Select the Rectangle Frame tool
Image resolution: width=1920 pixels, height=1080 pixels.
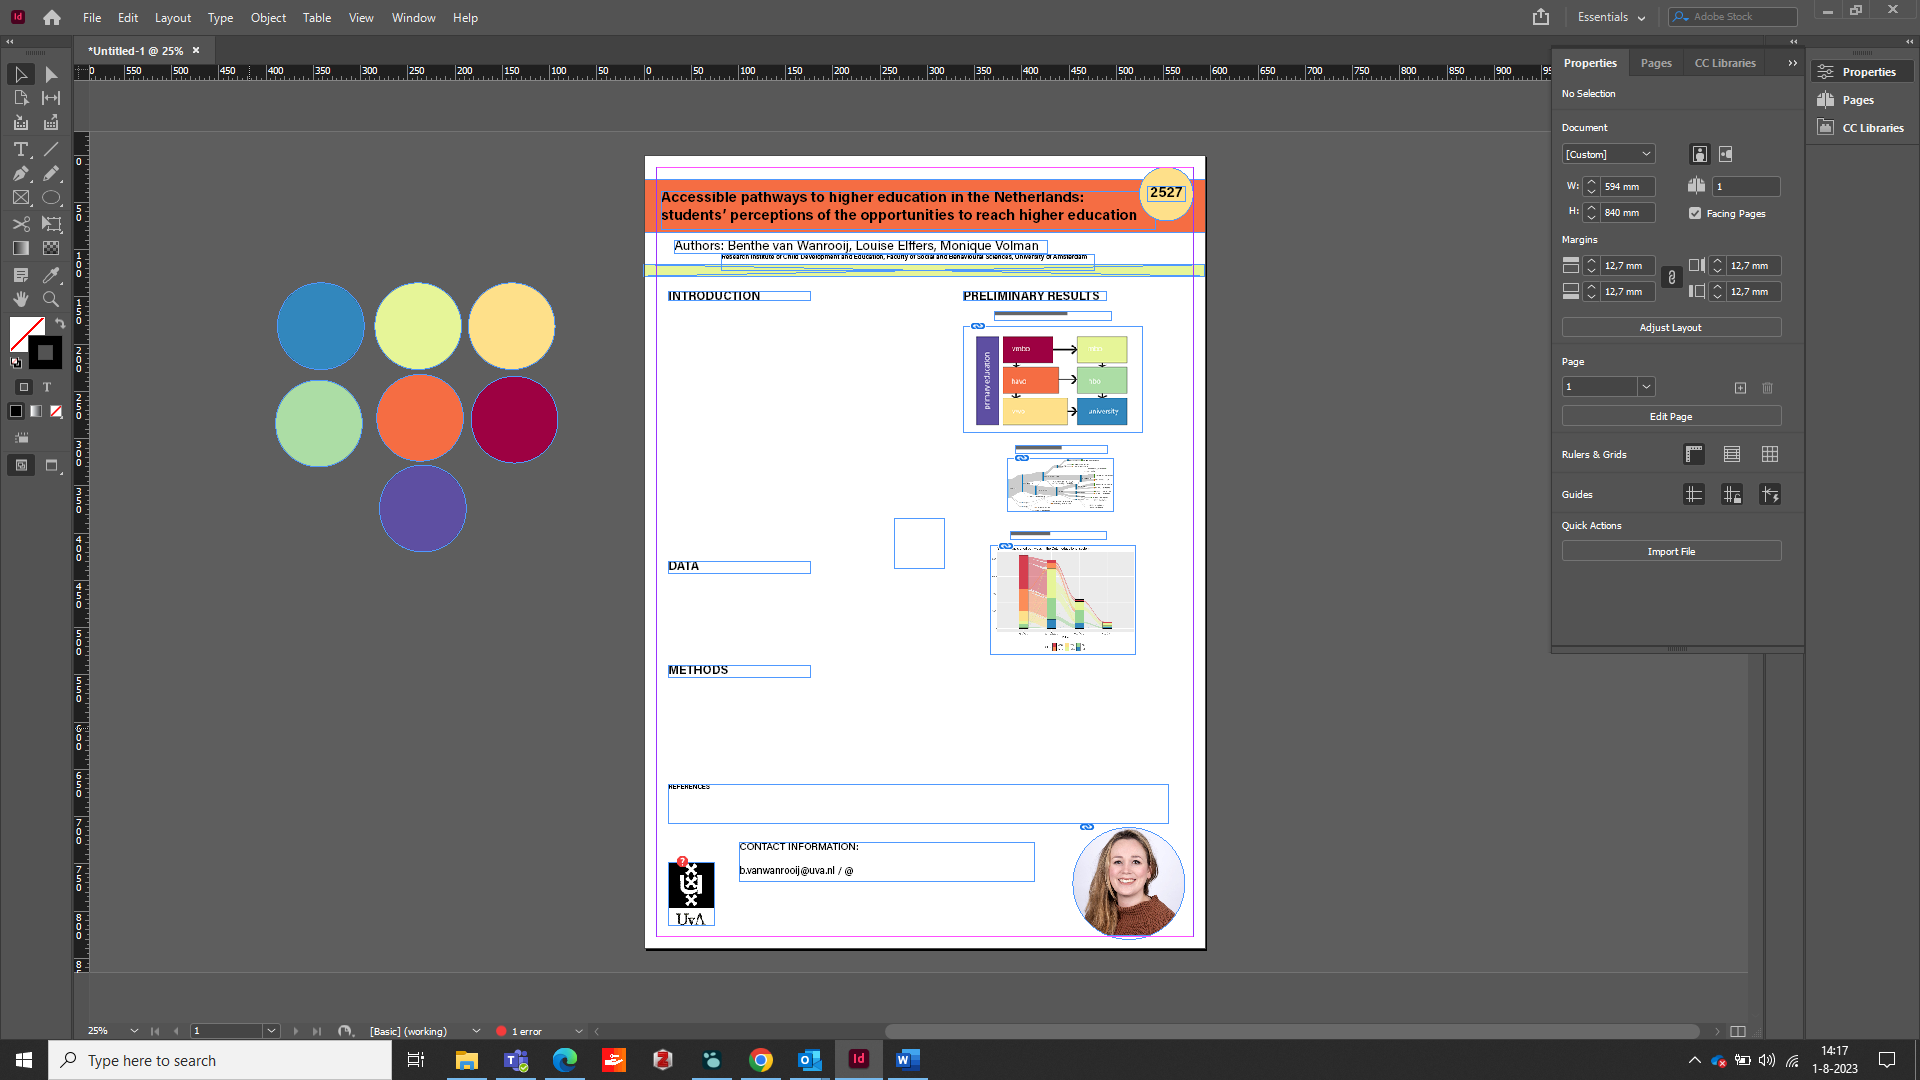click(x=20, y=198)
